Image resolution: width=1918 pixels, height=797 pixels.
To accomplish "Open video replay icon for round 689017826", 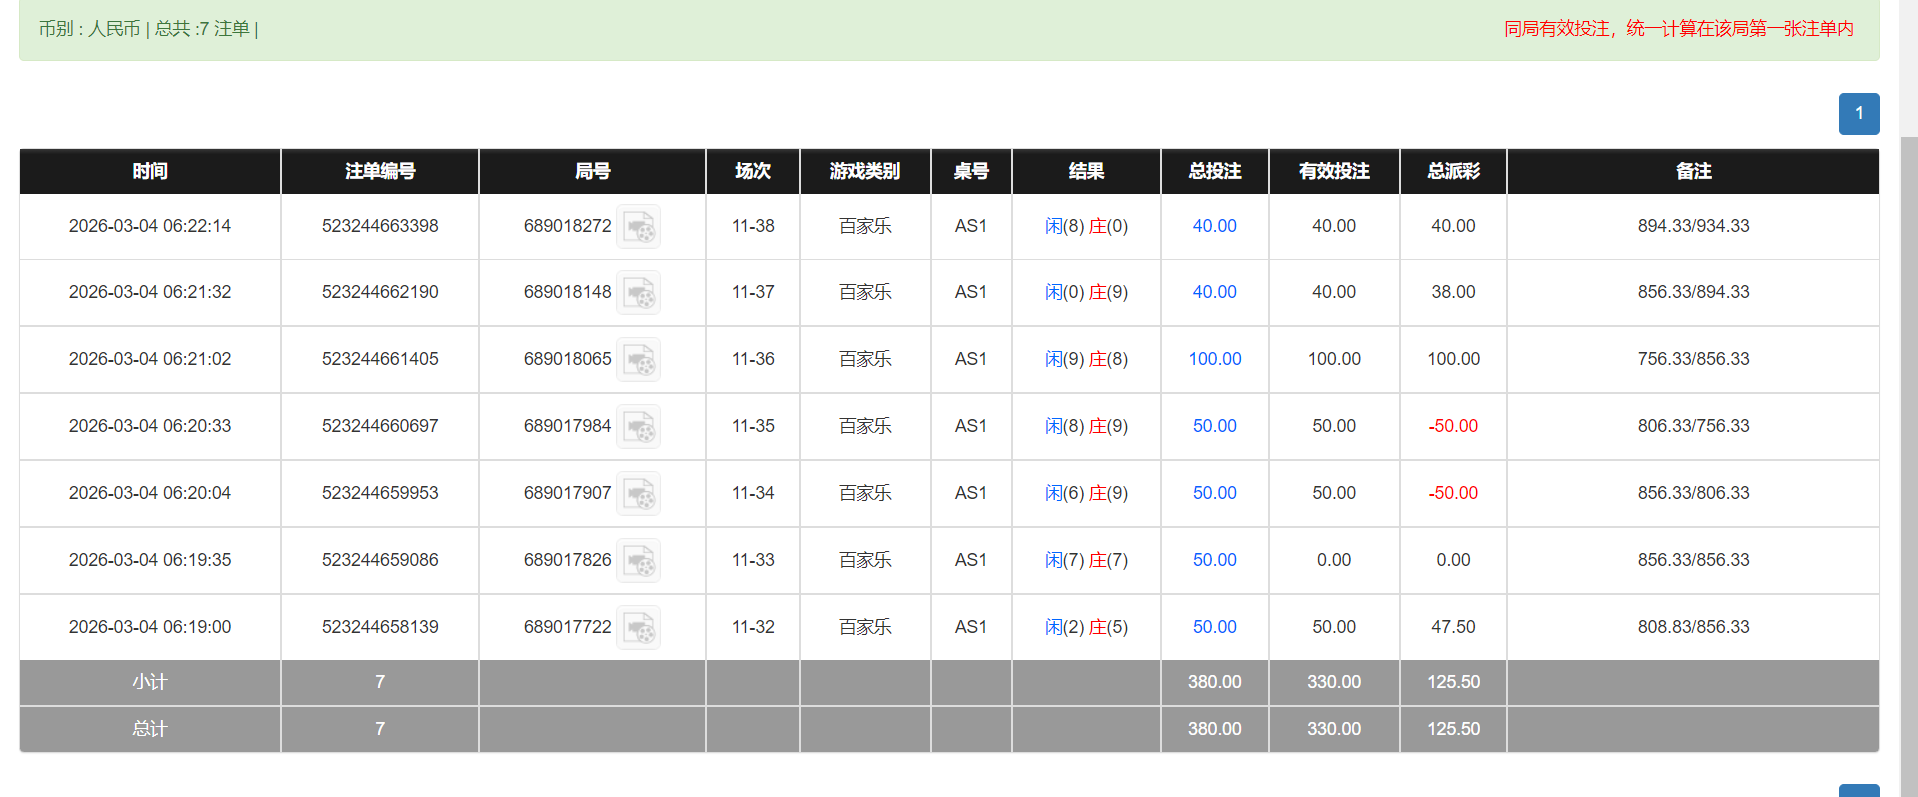I will pyautogui.click(x=638, y=560).
